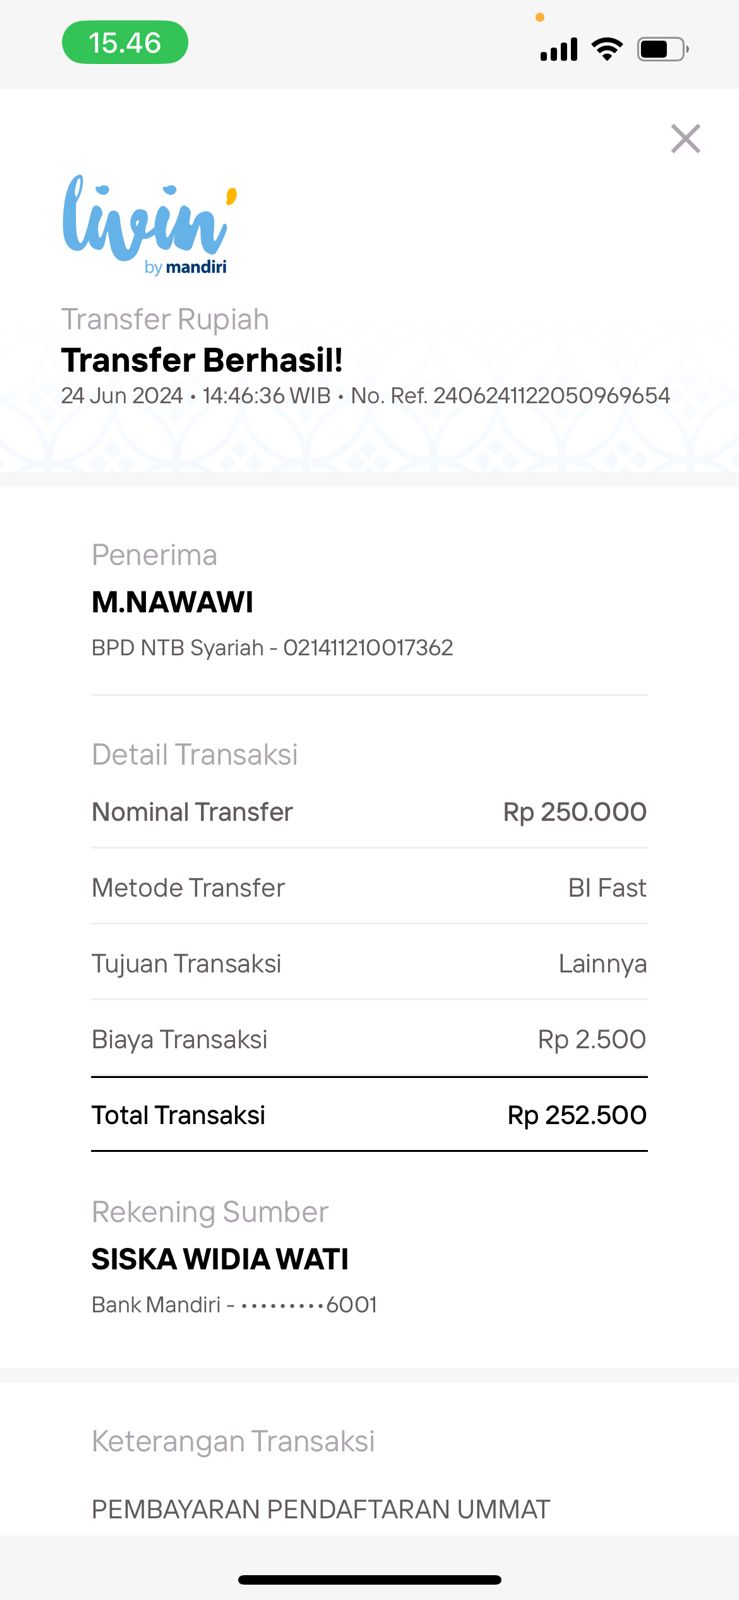
Task: Select recipient name M.NAWAWI
Action: tap(172, 602)
